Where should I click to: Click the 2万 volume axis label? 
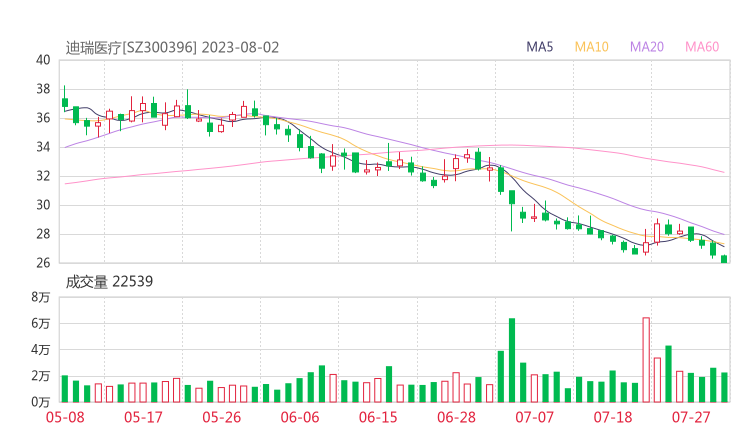[41, 376]
